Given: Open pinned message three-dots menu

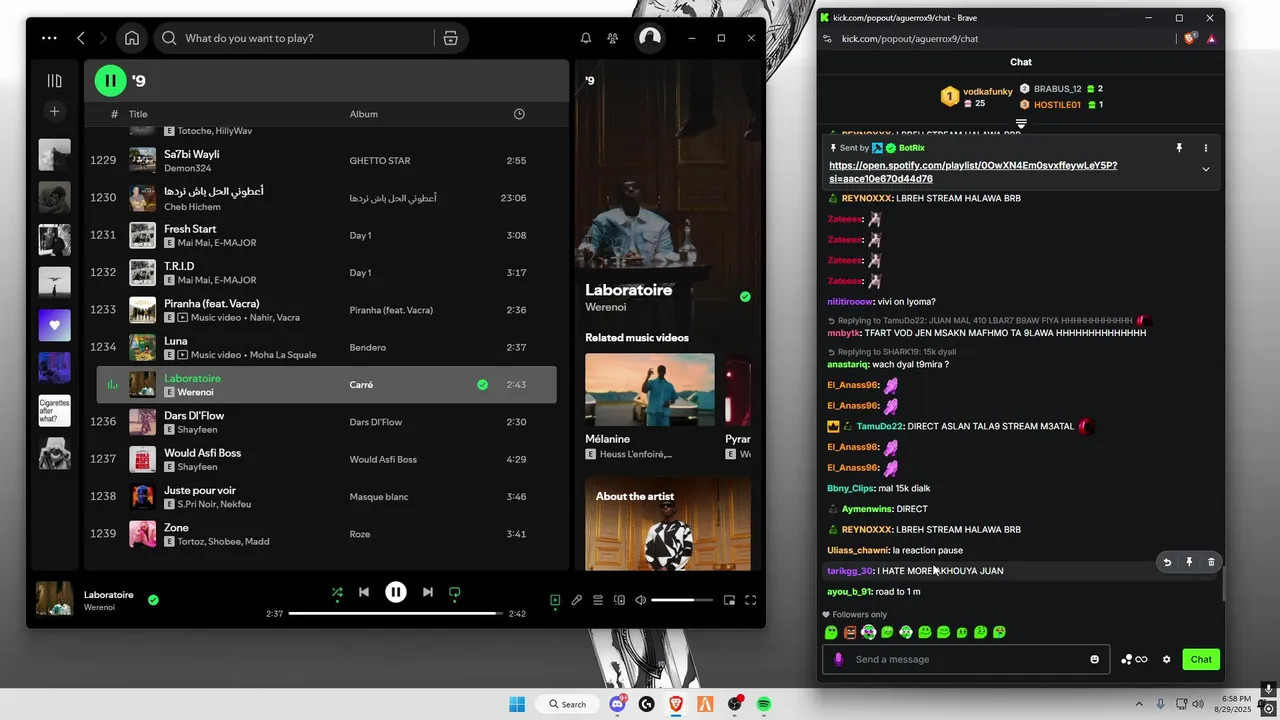Looking at the screenshot, I should pos(1206,148).
